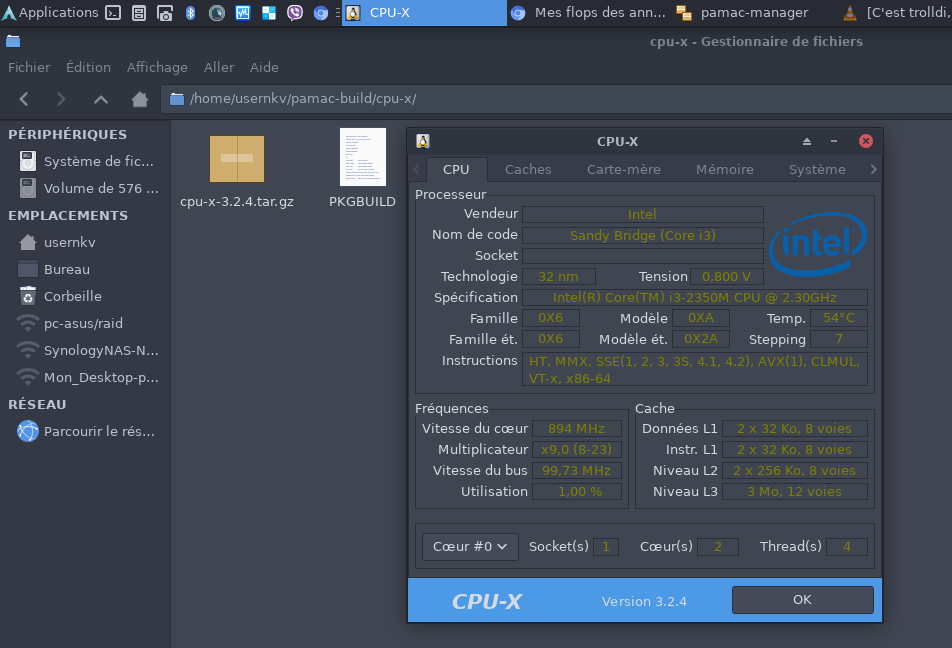Open the Mon_Desktop-p... bookmark
Image resolution: width=952 pixels, height=648 pixels.
click(86, 378)
